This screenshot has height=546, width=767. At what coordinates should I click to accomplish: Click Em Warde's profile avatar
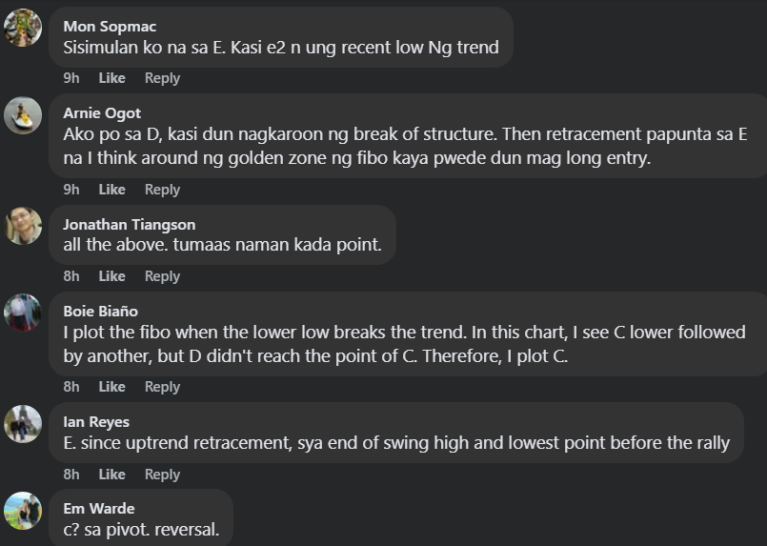click(x=23, y=511)
